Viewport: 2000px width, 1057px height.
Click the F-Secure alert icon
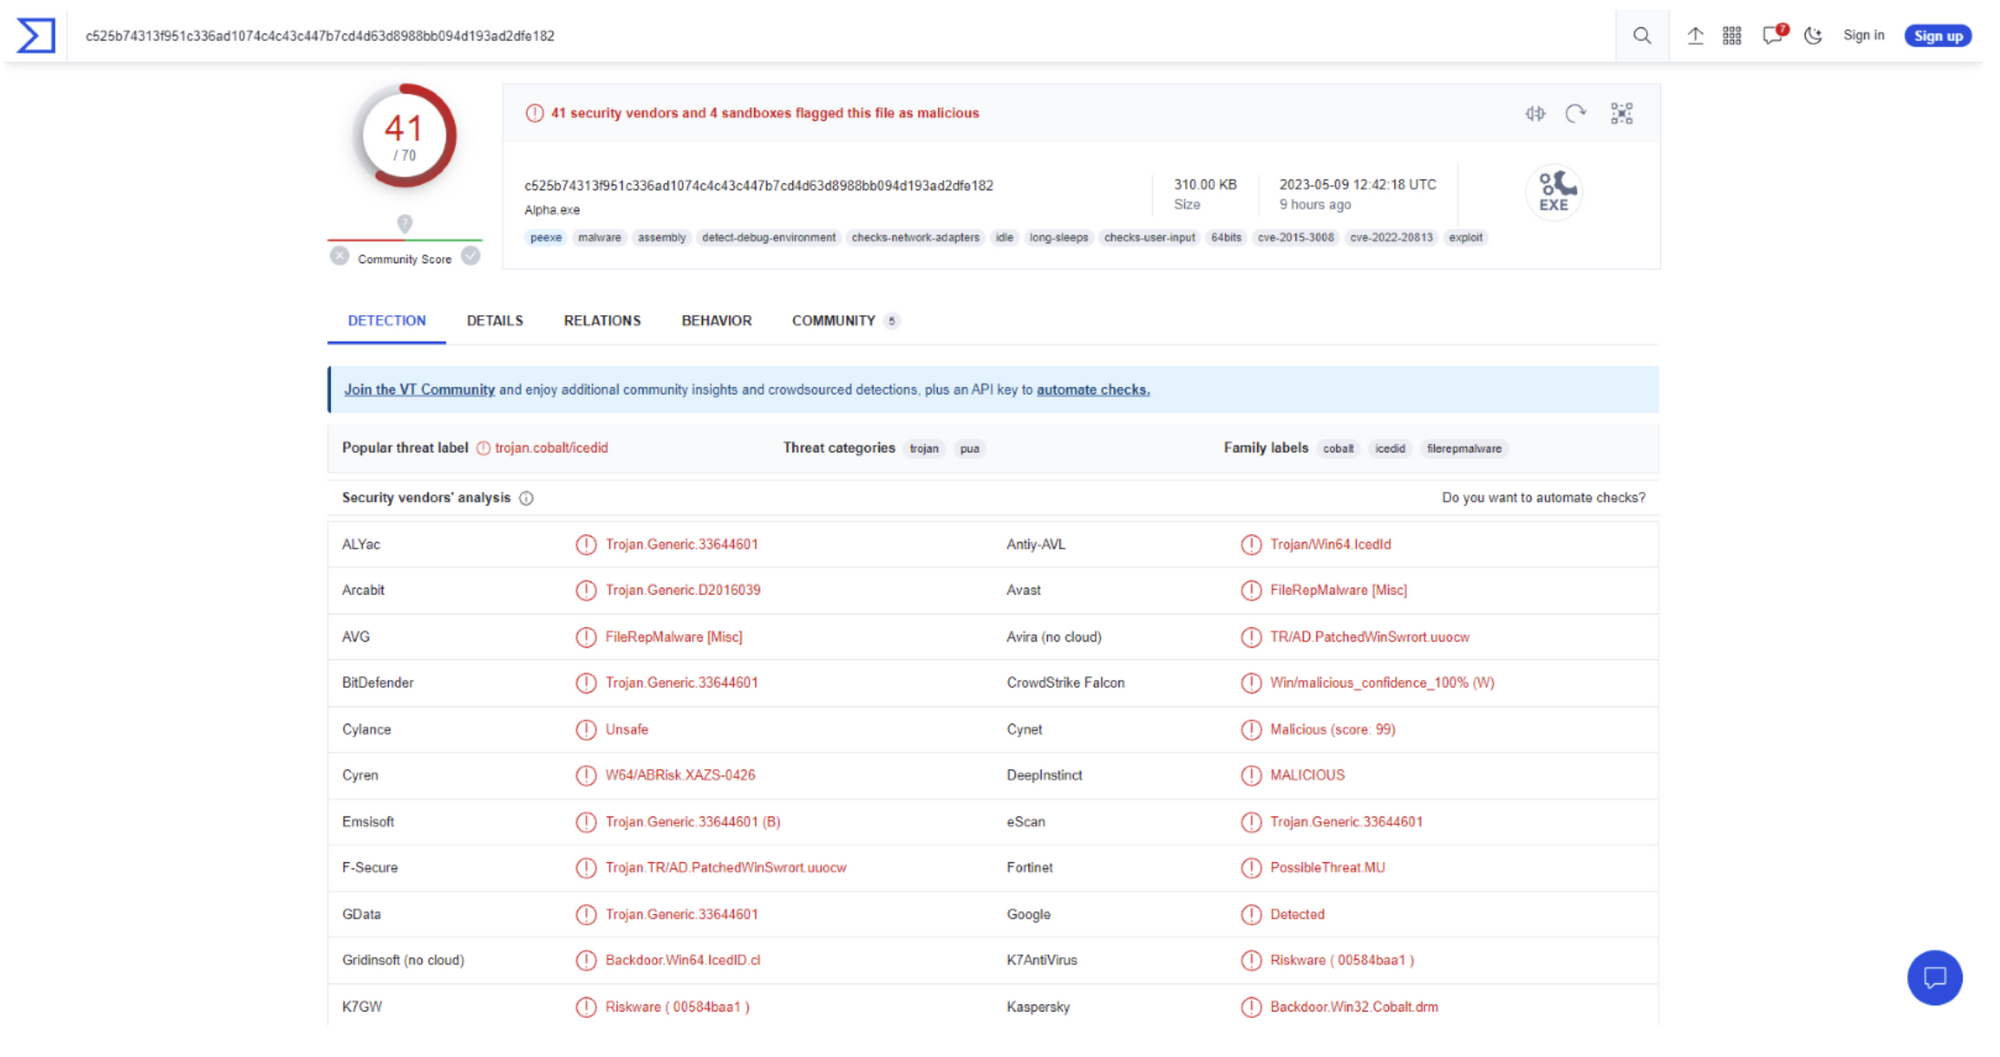click(586, 868)
